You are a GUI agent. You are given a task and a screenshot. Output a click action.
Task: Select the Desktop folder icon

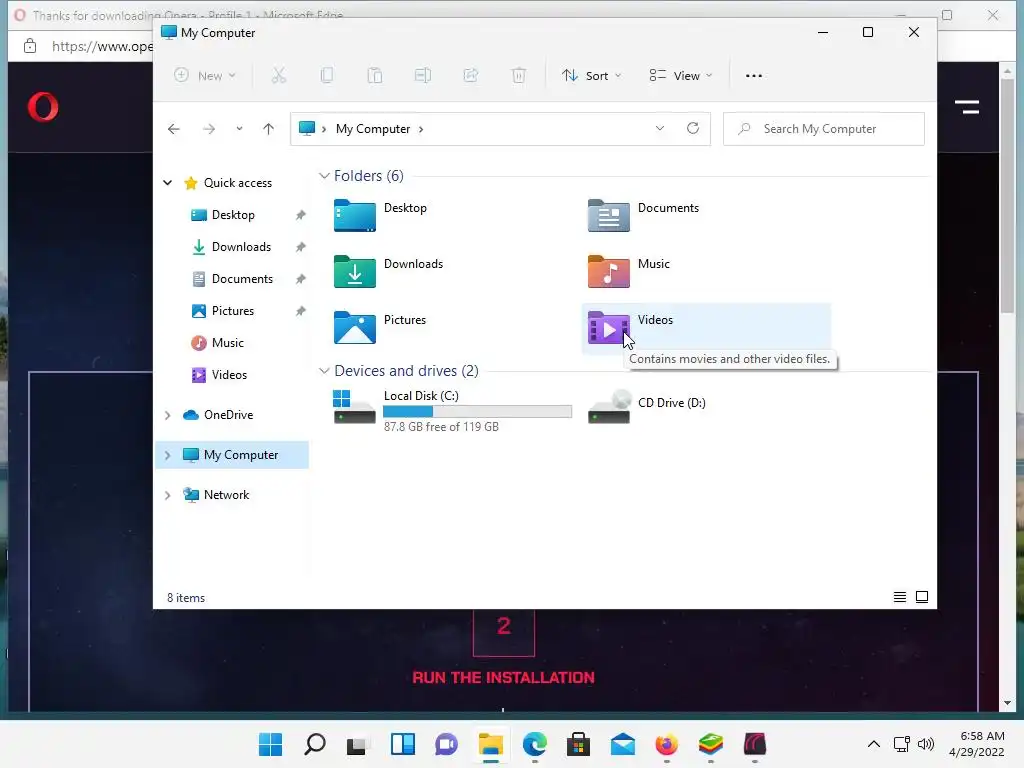point(355,216)
